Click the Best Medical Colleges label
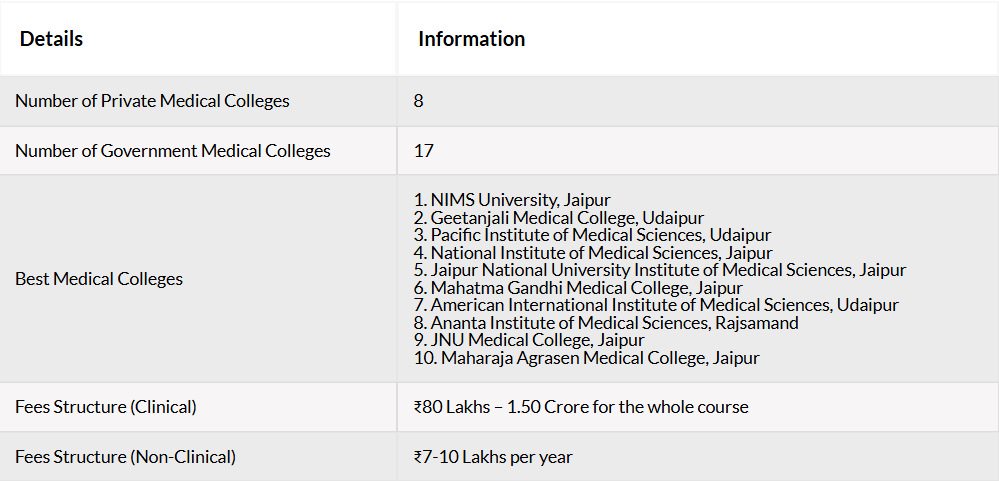The width and height of the screenshot is (999, 482). [99, 279]
